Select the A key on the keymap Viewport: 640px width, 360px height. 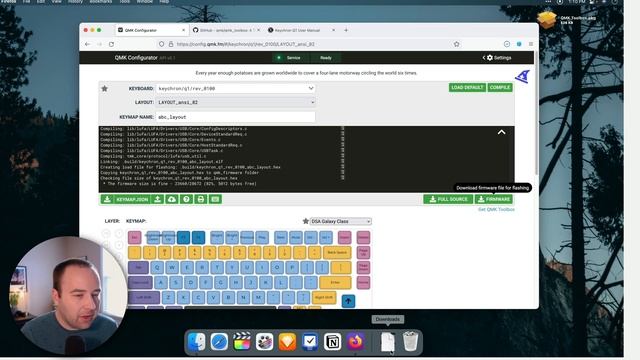pos(161,282)
